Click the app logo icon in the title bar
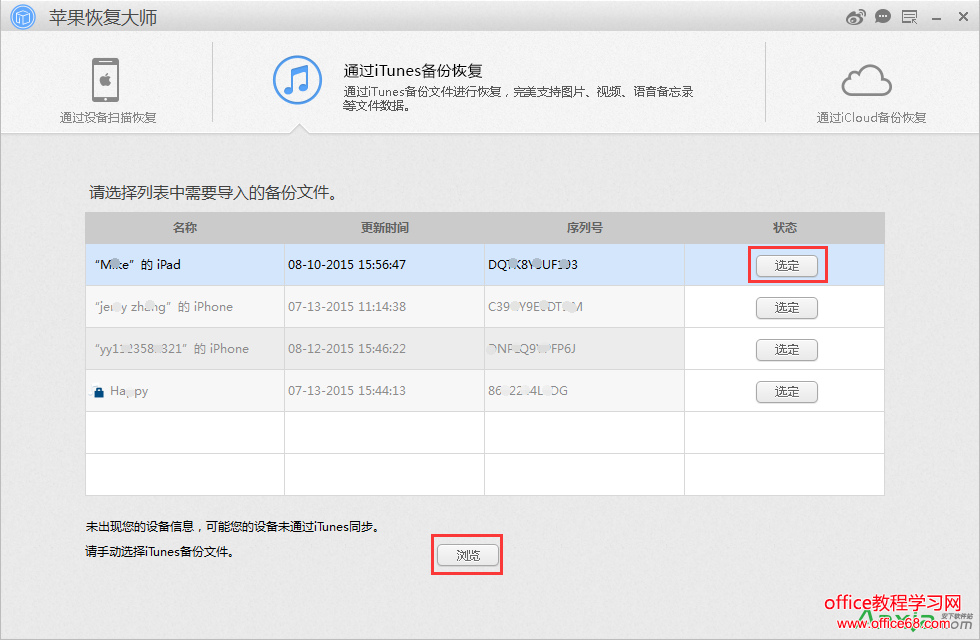The width and height of the screenshot is (980, 640). click(23, 17)
